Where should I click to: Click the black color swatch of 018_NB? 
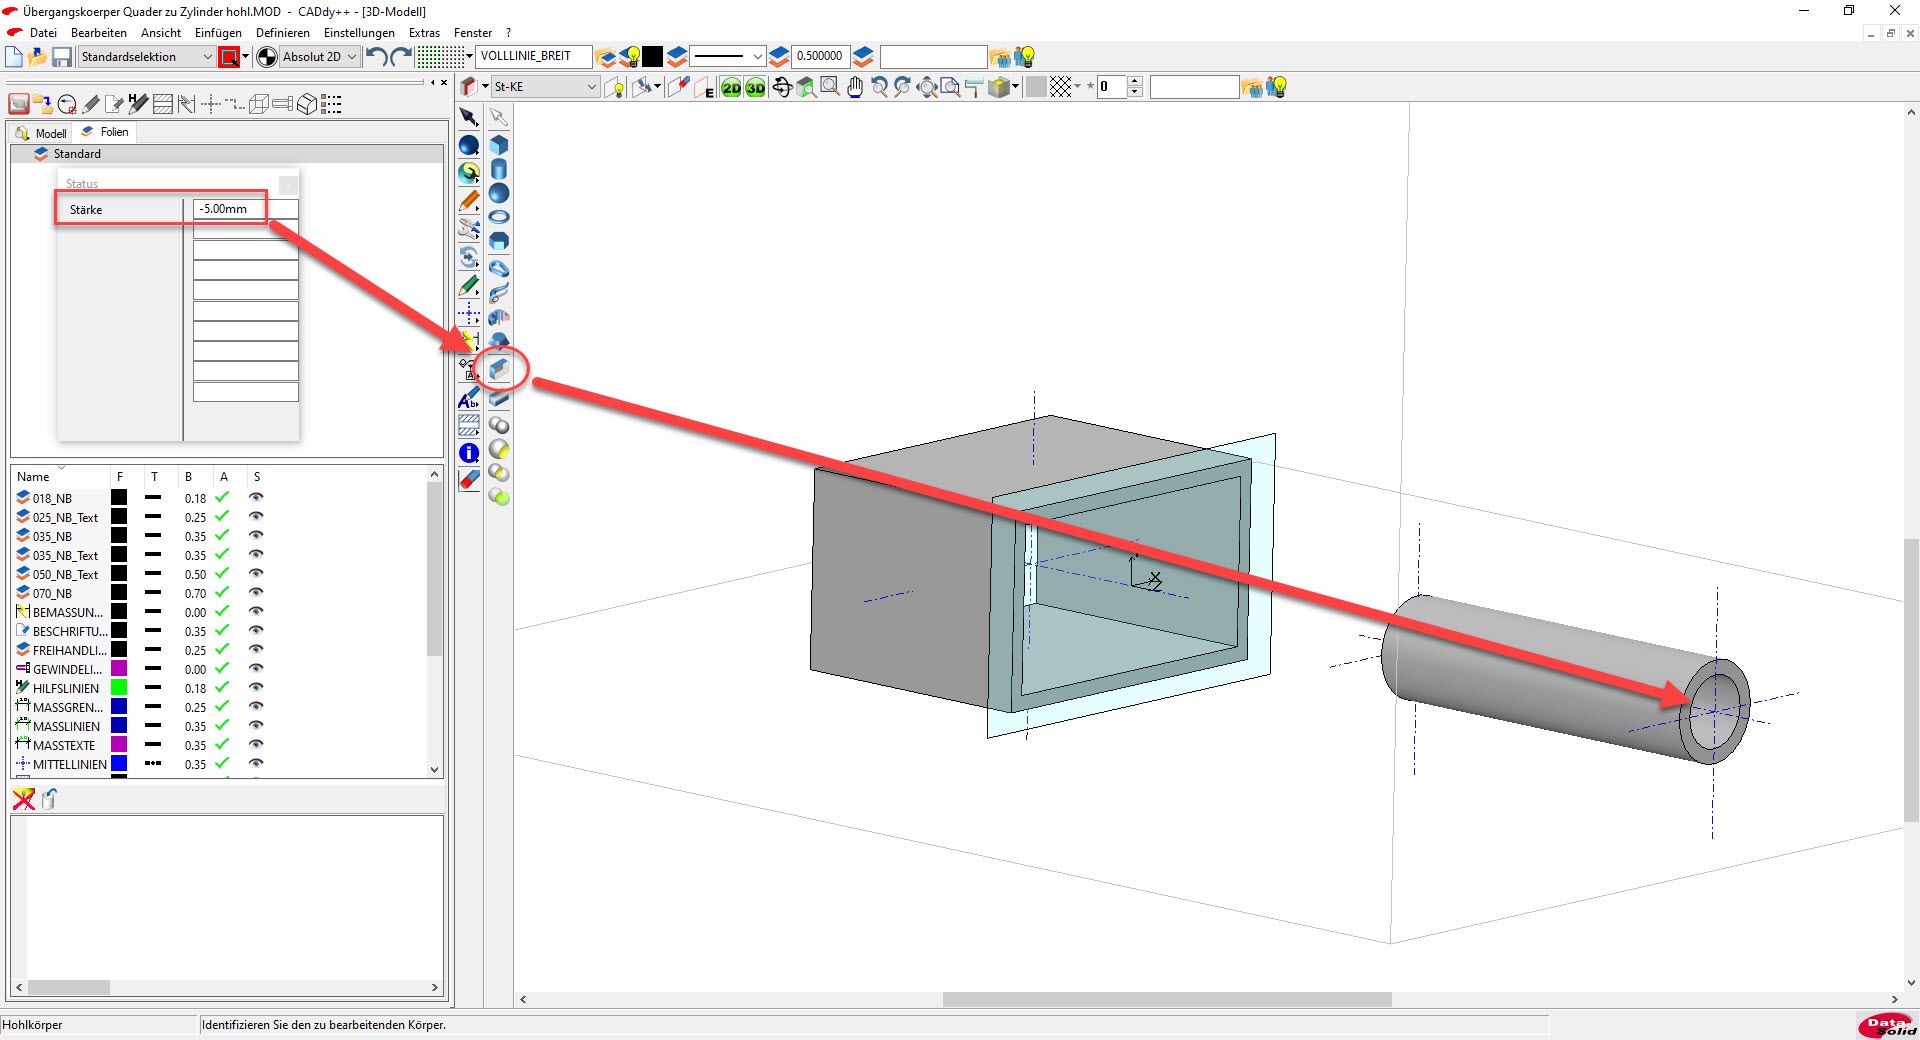coord(119,498)
